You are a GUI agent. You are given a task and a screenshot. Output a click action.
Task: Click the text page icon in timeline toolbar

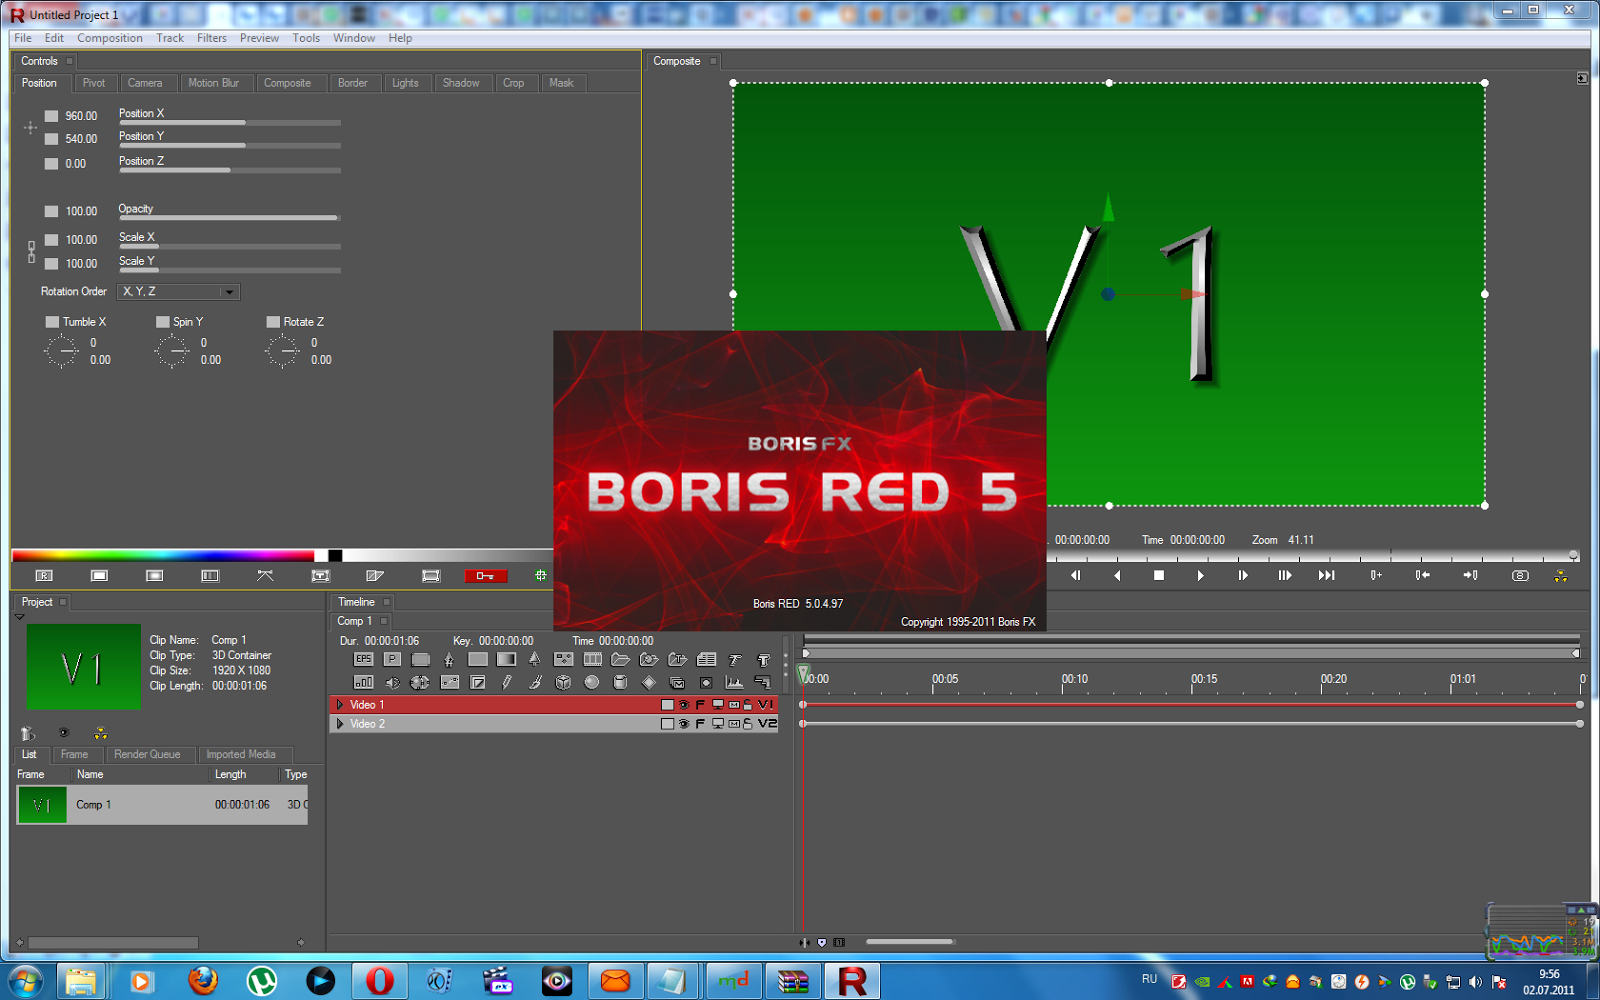(707, 659)
